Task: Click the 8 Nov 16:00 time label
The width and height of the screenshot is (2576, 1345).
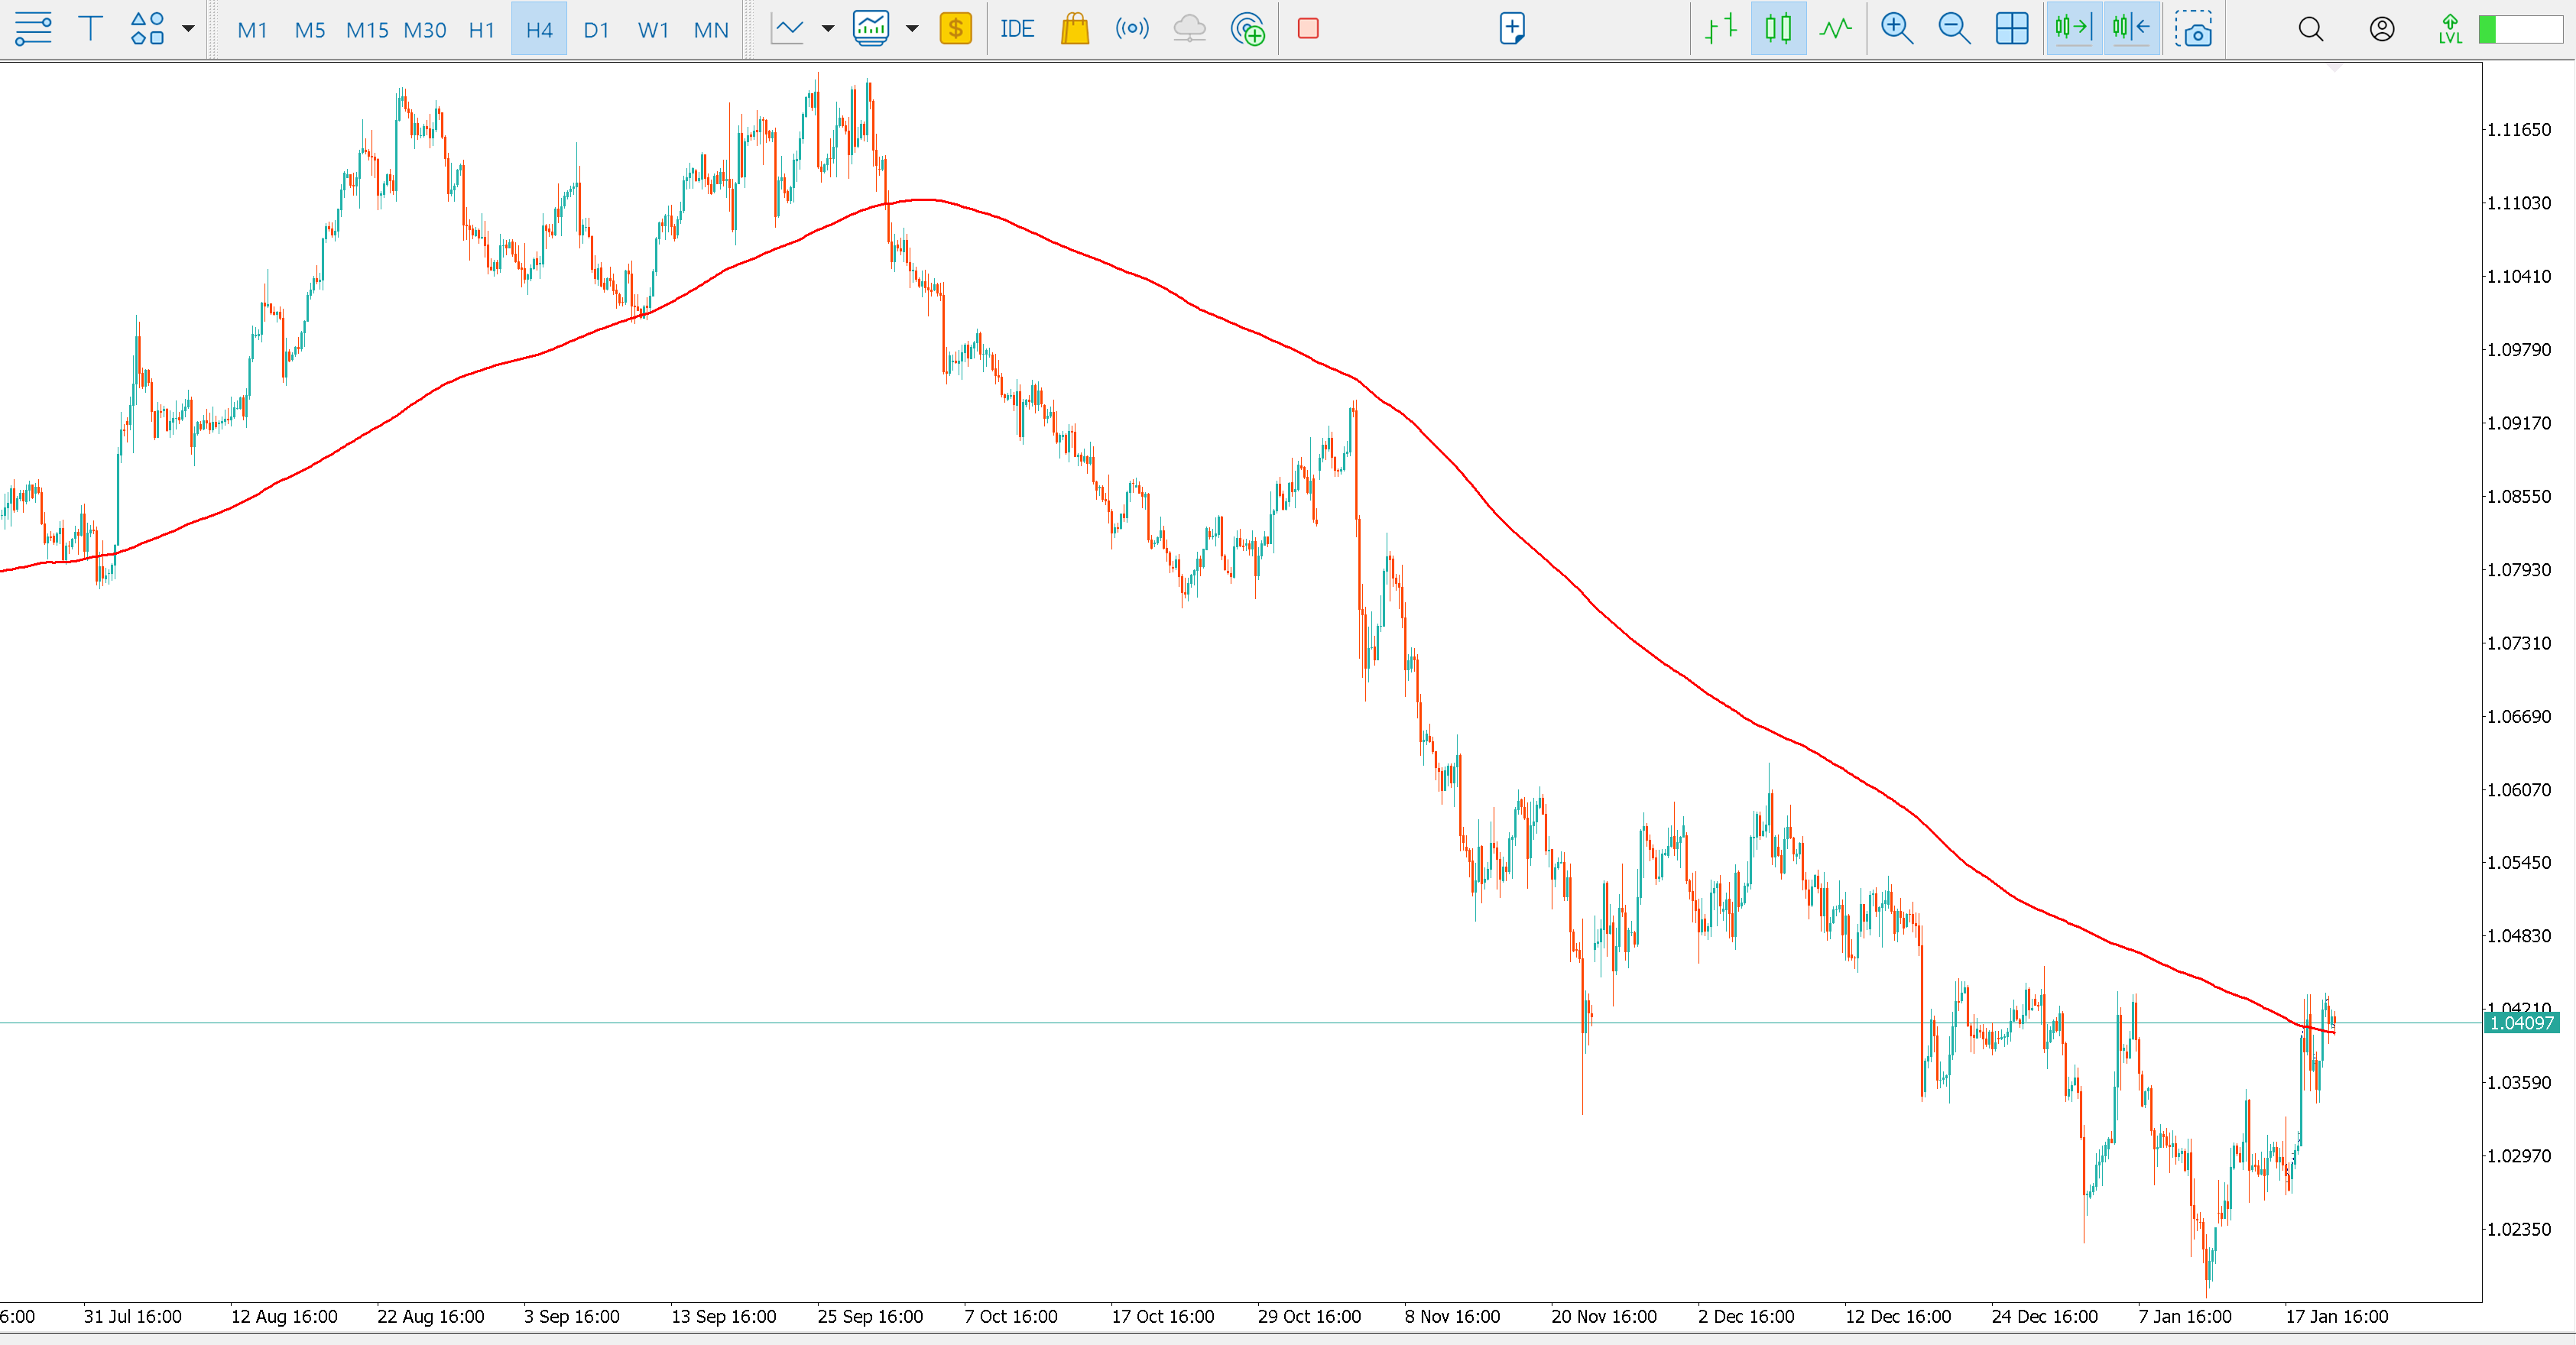Action: click(x=1453, y=1317)
